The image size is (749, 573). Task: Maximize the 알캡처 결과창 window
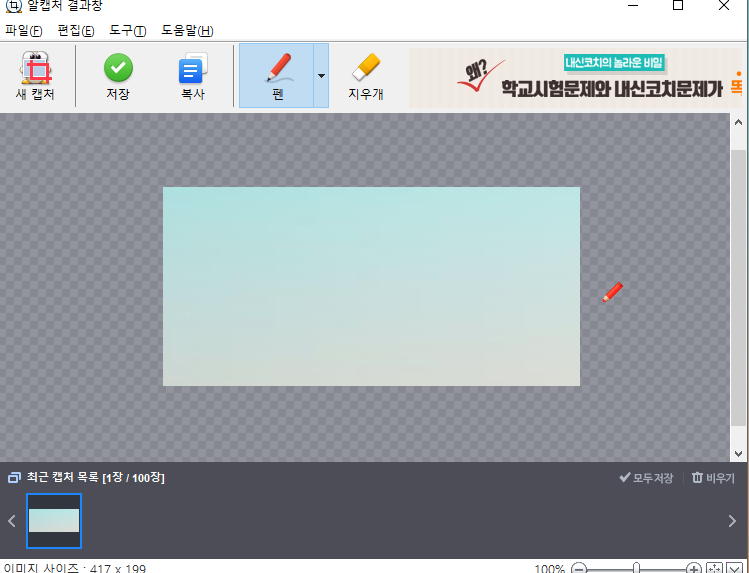(678, 6)
